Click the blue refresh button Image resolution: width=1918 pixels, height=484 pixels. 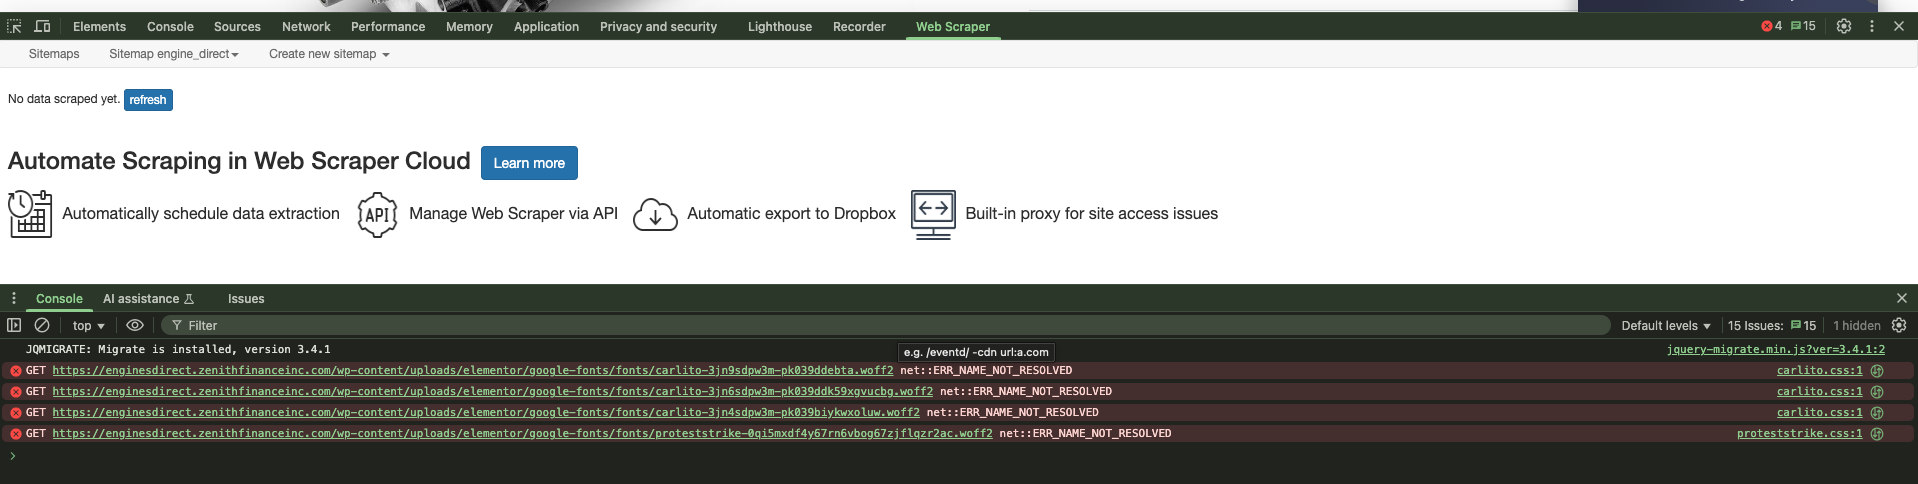pyautogui.click(x=148, y=100)
